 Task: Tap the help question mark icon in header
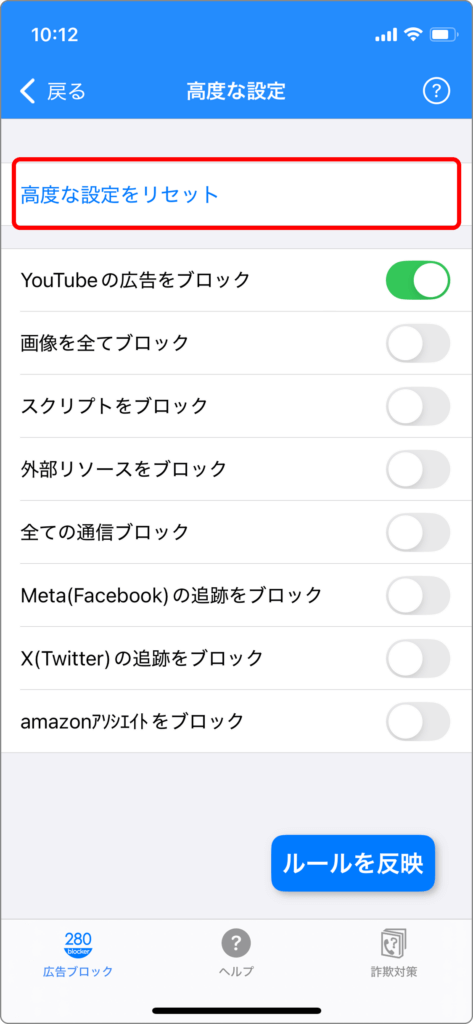[x=436, y=91]
